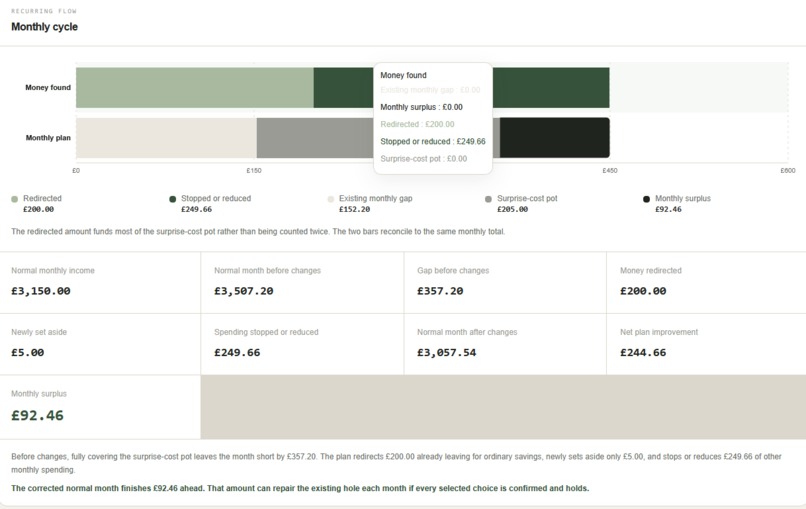Click tooltip row Monthly surplus : £0.00

422,107
